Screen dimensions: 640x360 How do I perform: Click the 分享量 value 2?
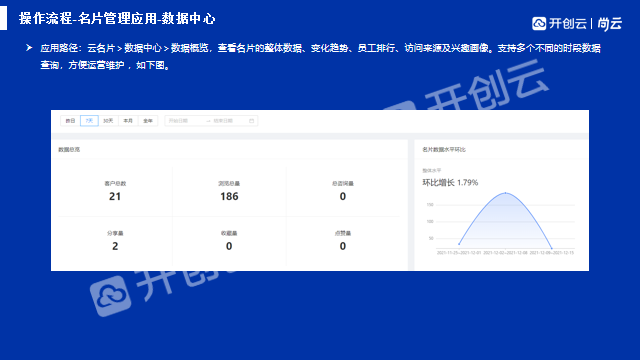tap(115, 246)
